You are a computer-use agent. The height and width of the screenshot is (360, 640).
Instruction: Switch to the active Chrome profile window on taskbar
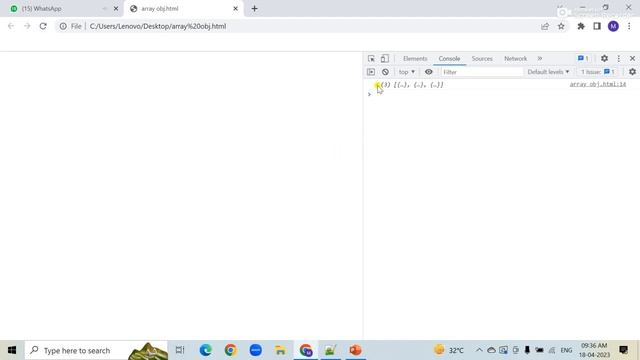point(306,350)
